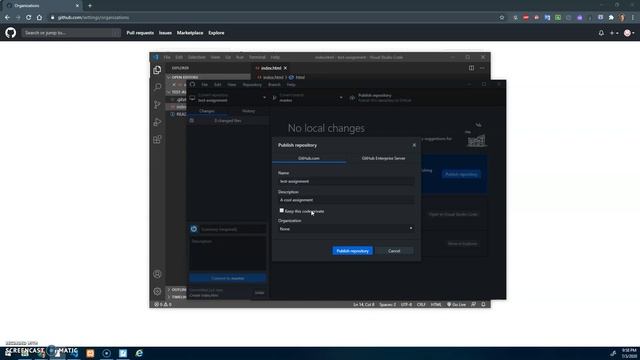Open the Organization dropdown
Viewport: 640px width, 360px height.
pyautogui.click(x=346, y=229)
